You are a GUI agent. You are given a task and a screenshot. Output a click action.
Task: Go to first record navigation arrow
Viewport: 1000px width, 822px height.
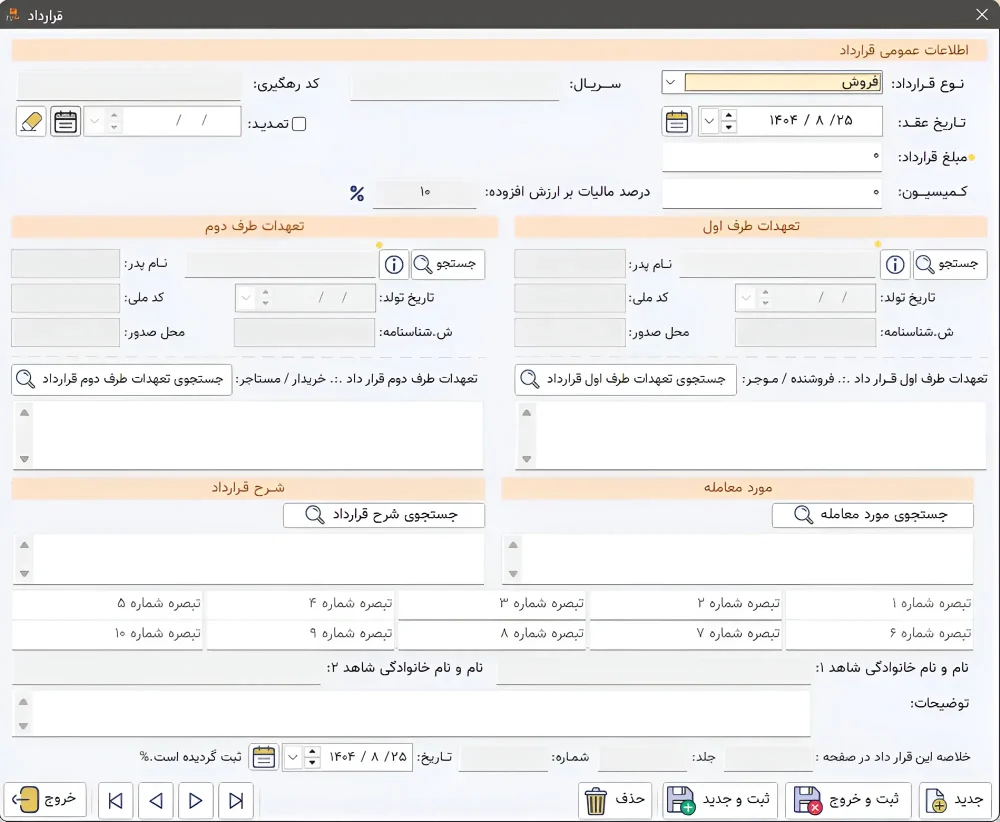[115, 800]
